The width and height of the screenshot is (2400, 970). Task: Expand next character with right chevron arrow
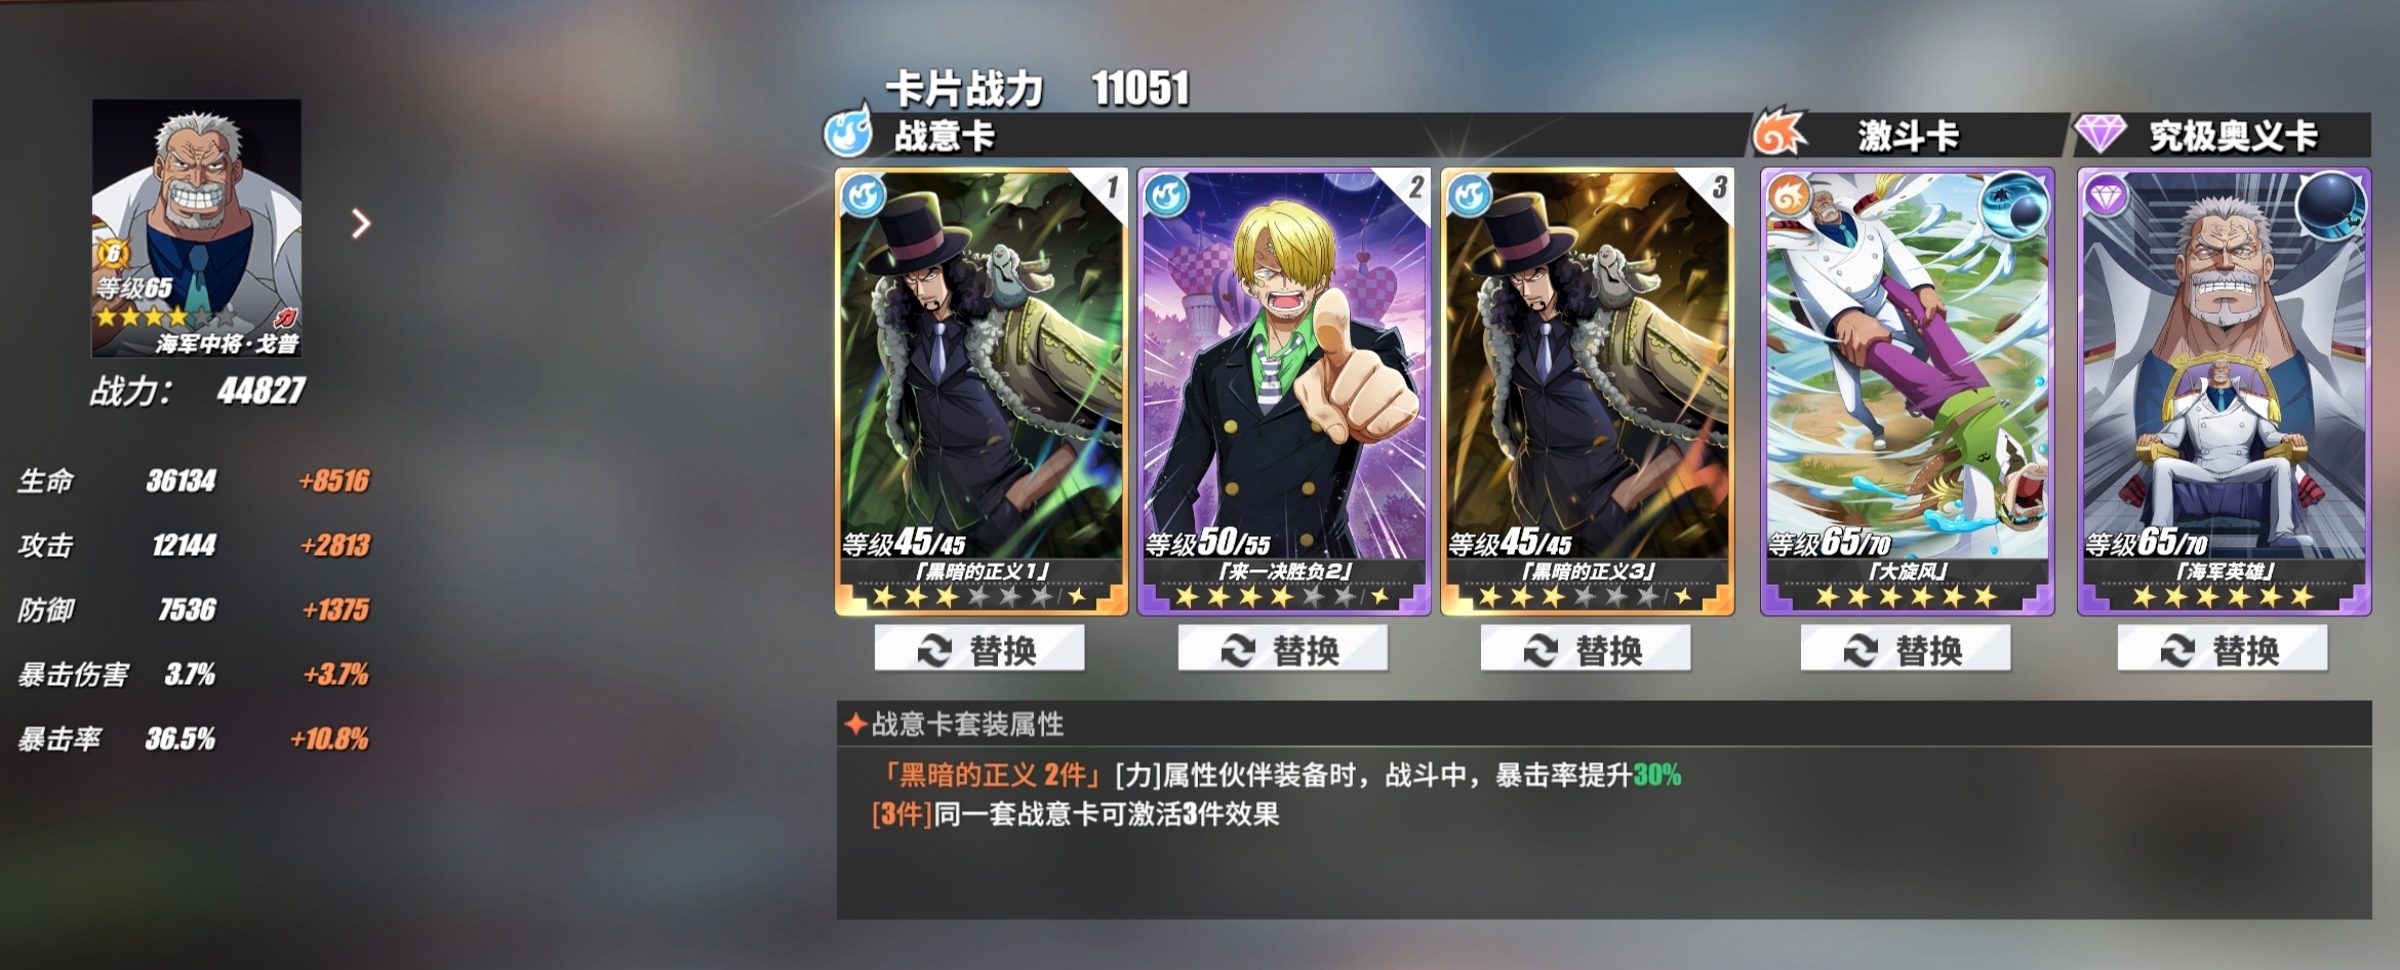[361, 224]
